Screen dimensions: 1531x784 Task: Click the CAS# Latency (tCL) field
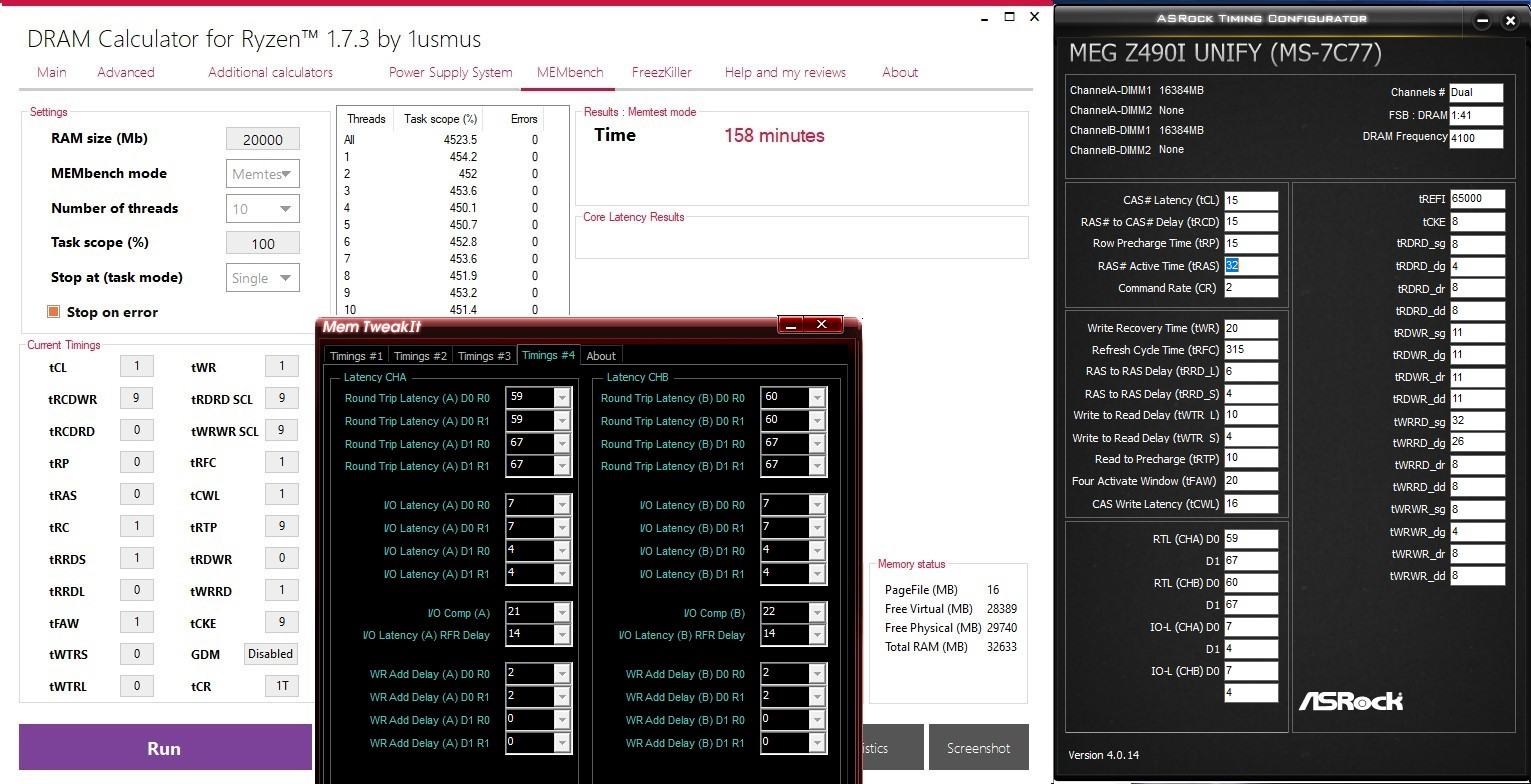(x=1251, y=200)
